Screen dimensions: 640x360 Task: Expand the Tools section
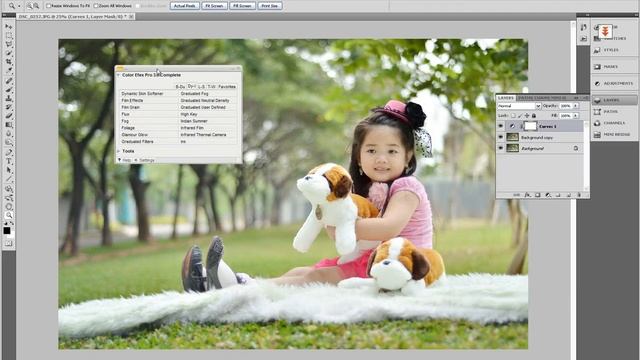119,151
